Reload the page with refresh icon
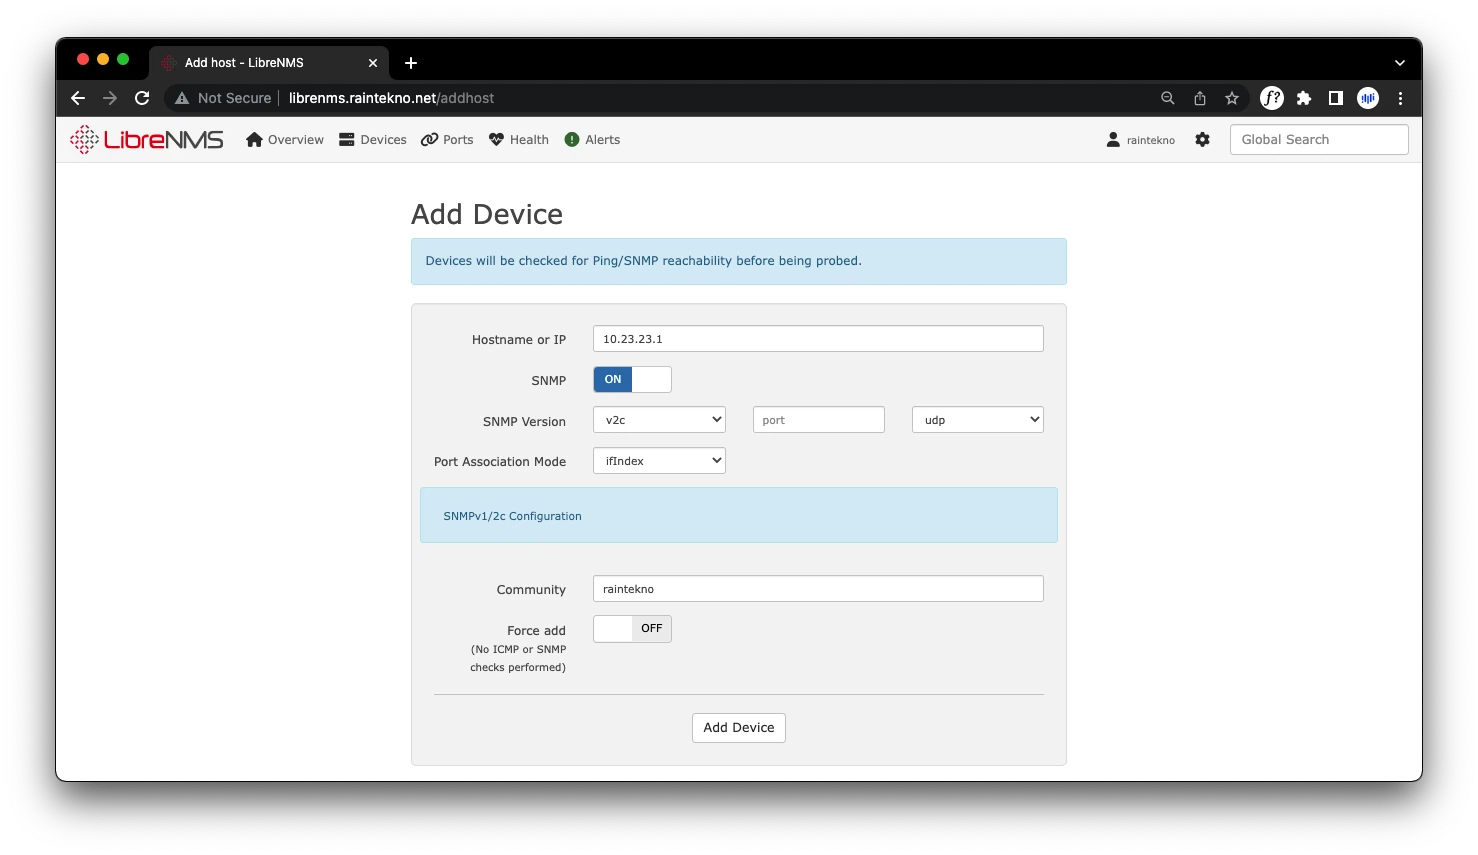Screen dimensions: 1478x855 click(142, 98)
